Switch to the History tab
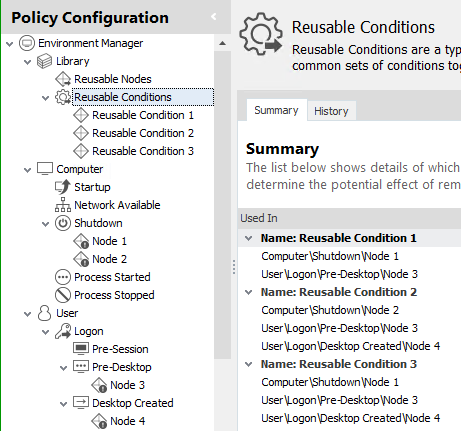Screen dimensions: 461x431 pyautogui.click(x=331, y=111)
